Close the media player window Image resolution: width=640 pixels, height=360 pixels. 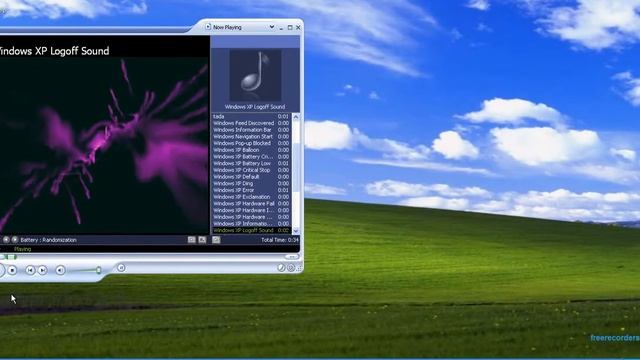298,27
